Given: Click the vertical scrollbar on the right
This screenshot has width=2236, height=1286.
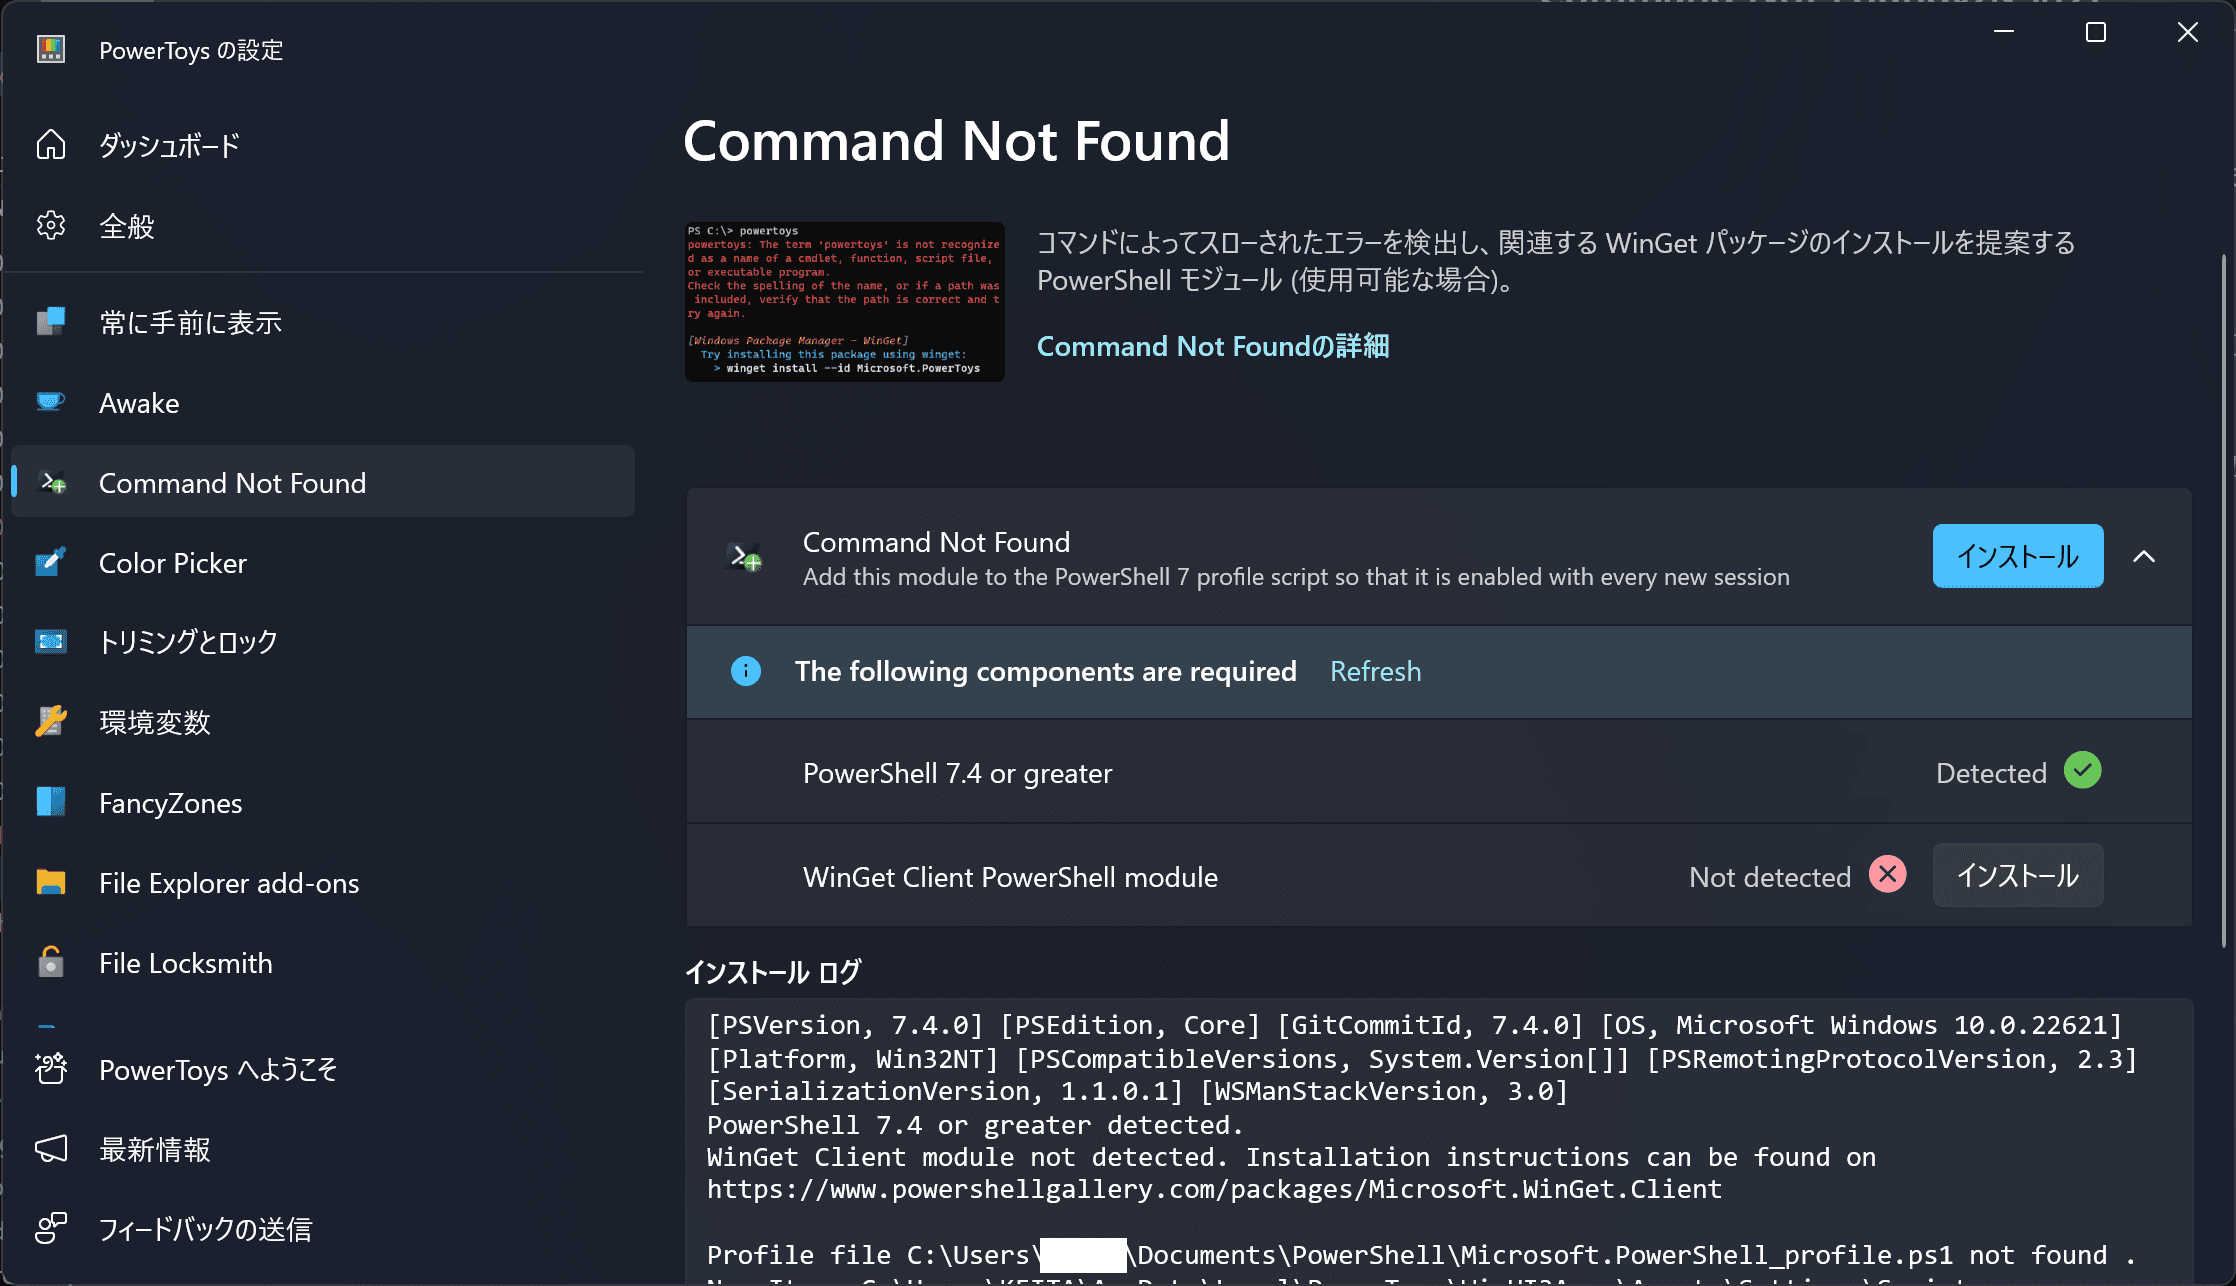Looking at the screenshot, I should click(x=2224, y=600).
